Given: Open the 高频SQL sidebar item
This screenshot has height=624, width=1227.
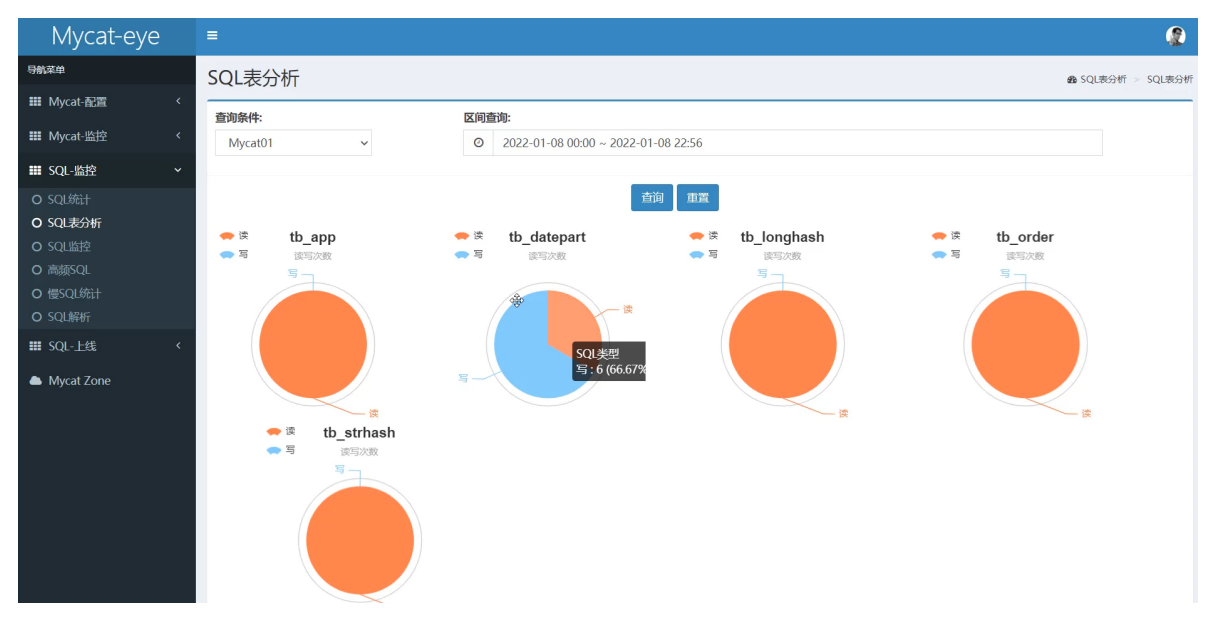Looking at the screenshot, I should pyautogui.click(x=68, y=270).
